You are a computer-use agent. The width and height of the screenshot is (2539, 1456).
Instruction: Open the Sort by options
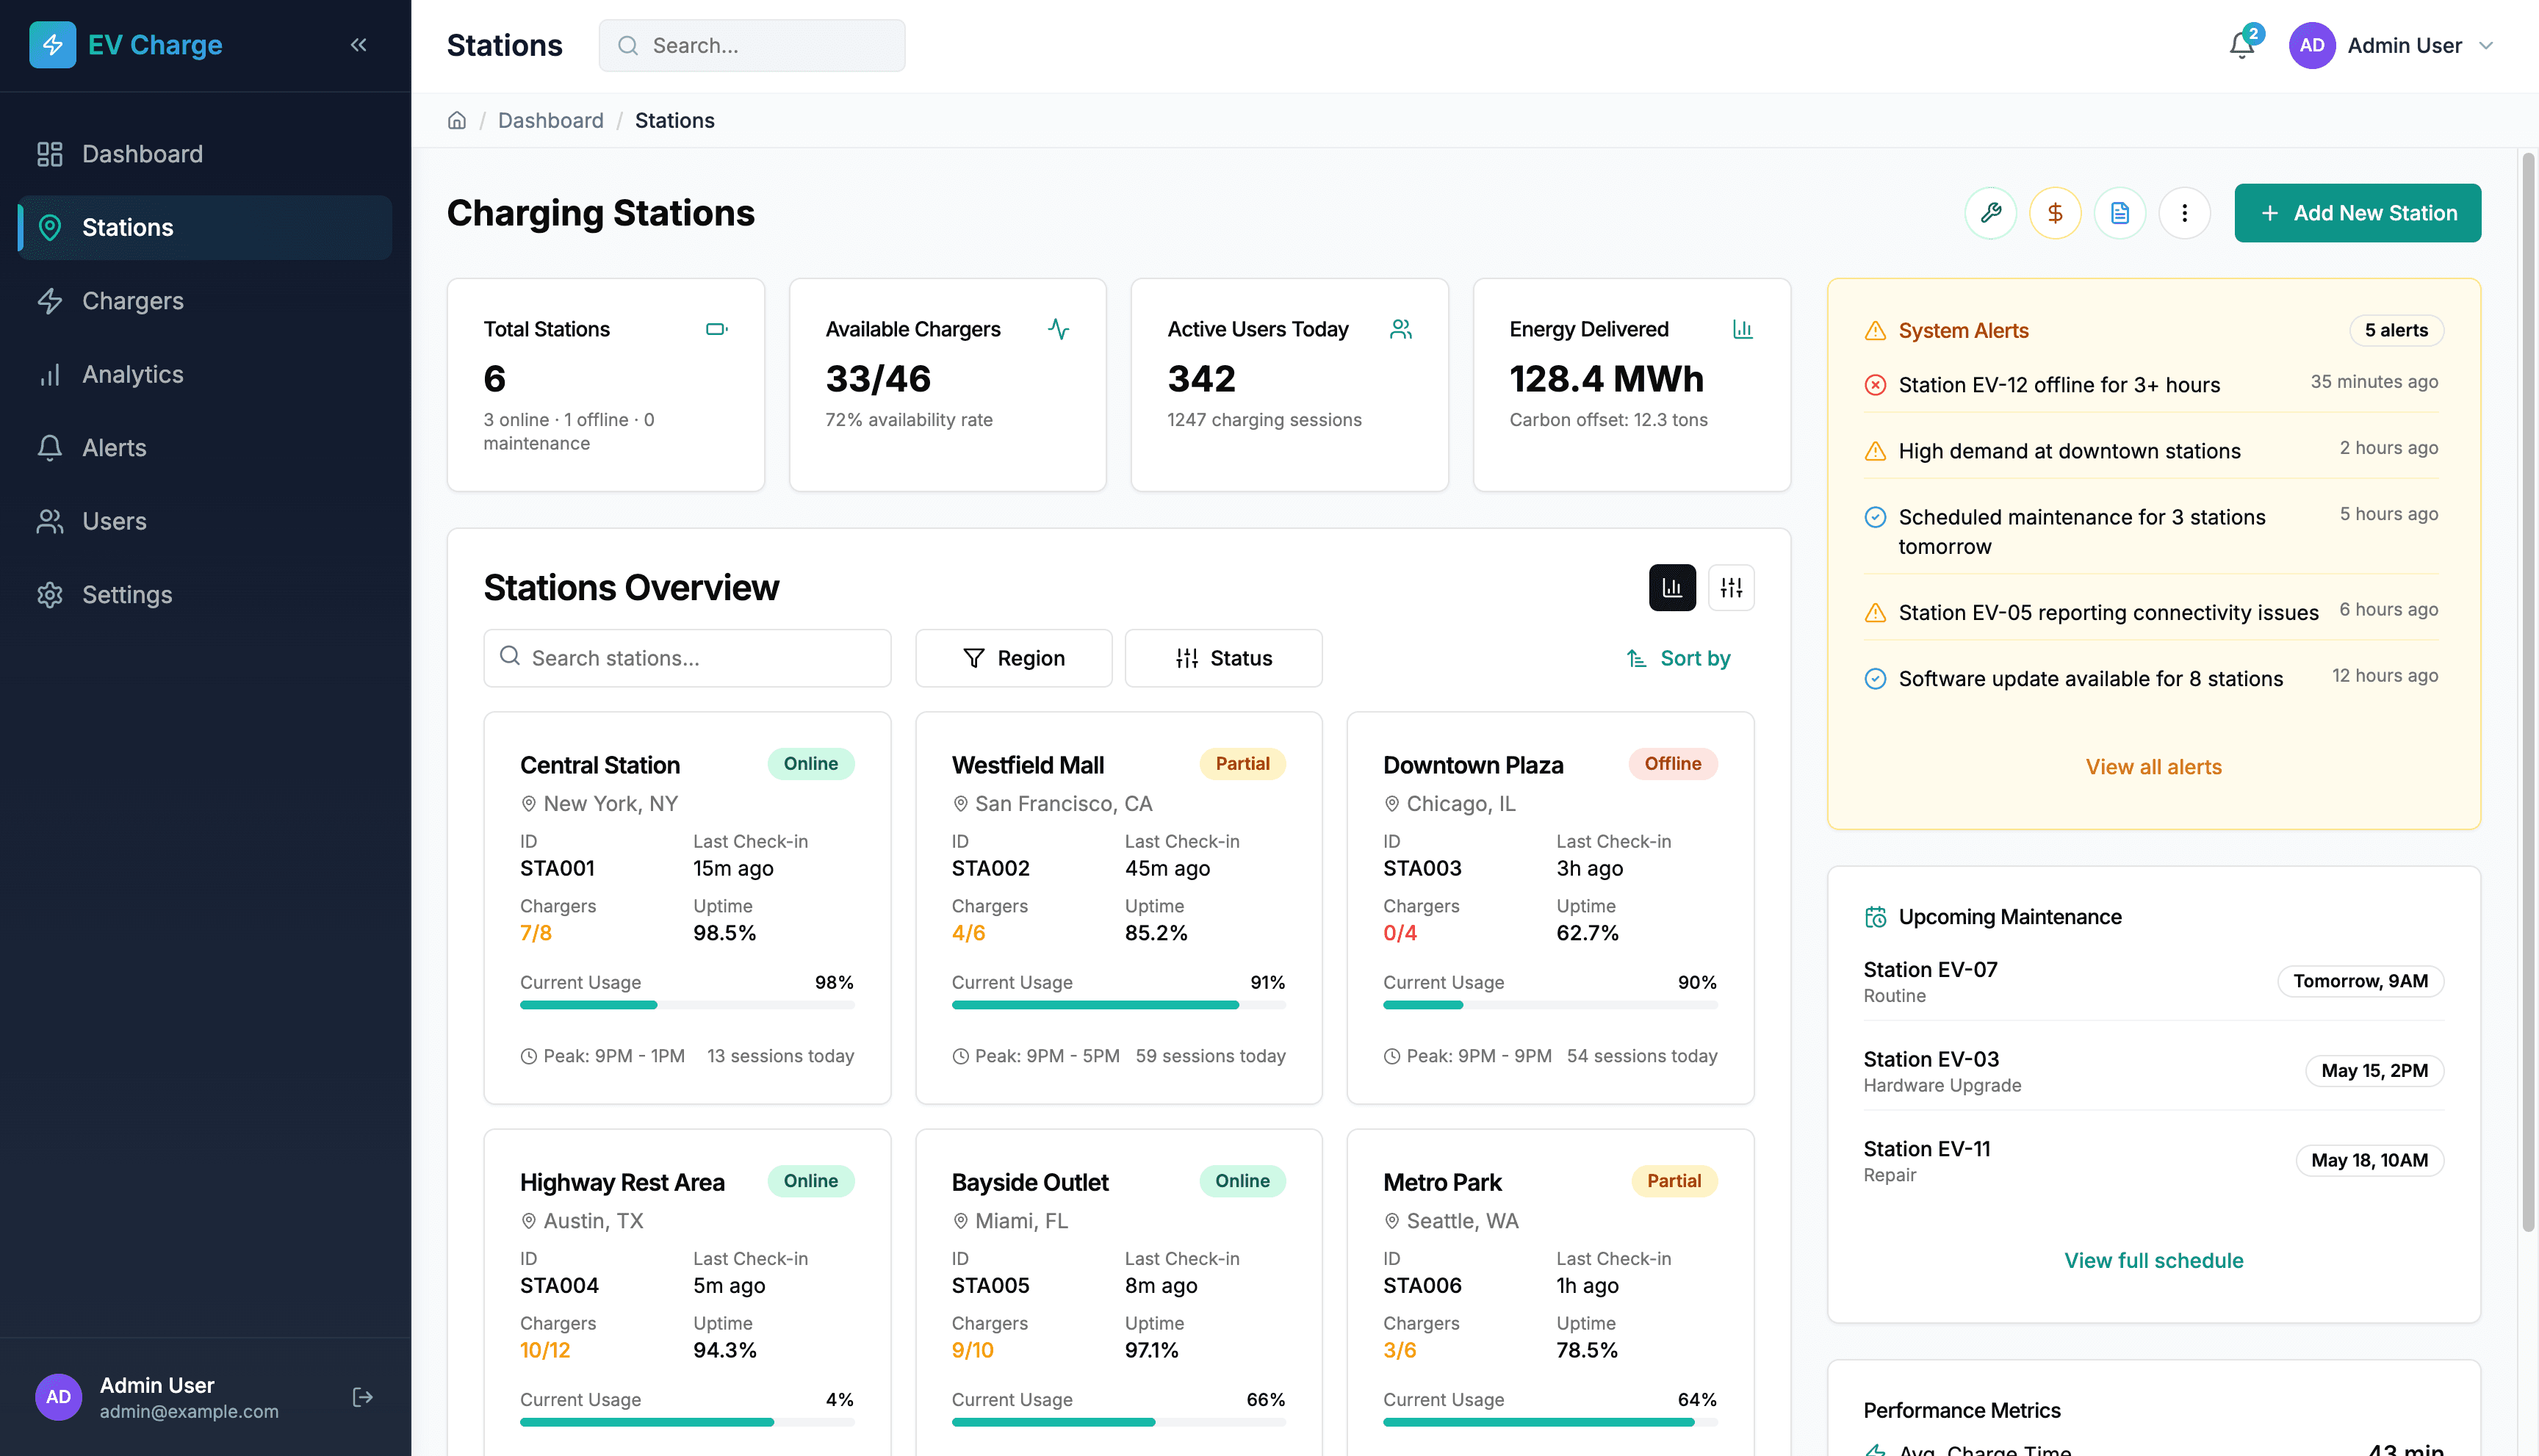(1678, 658)
